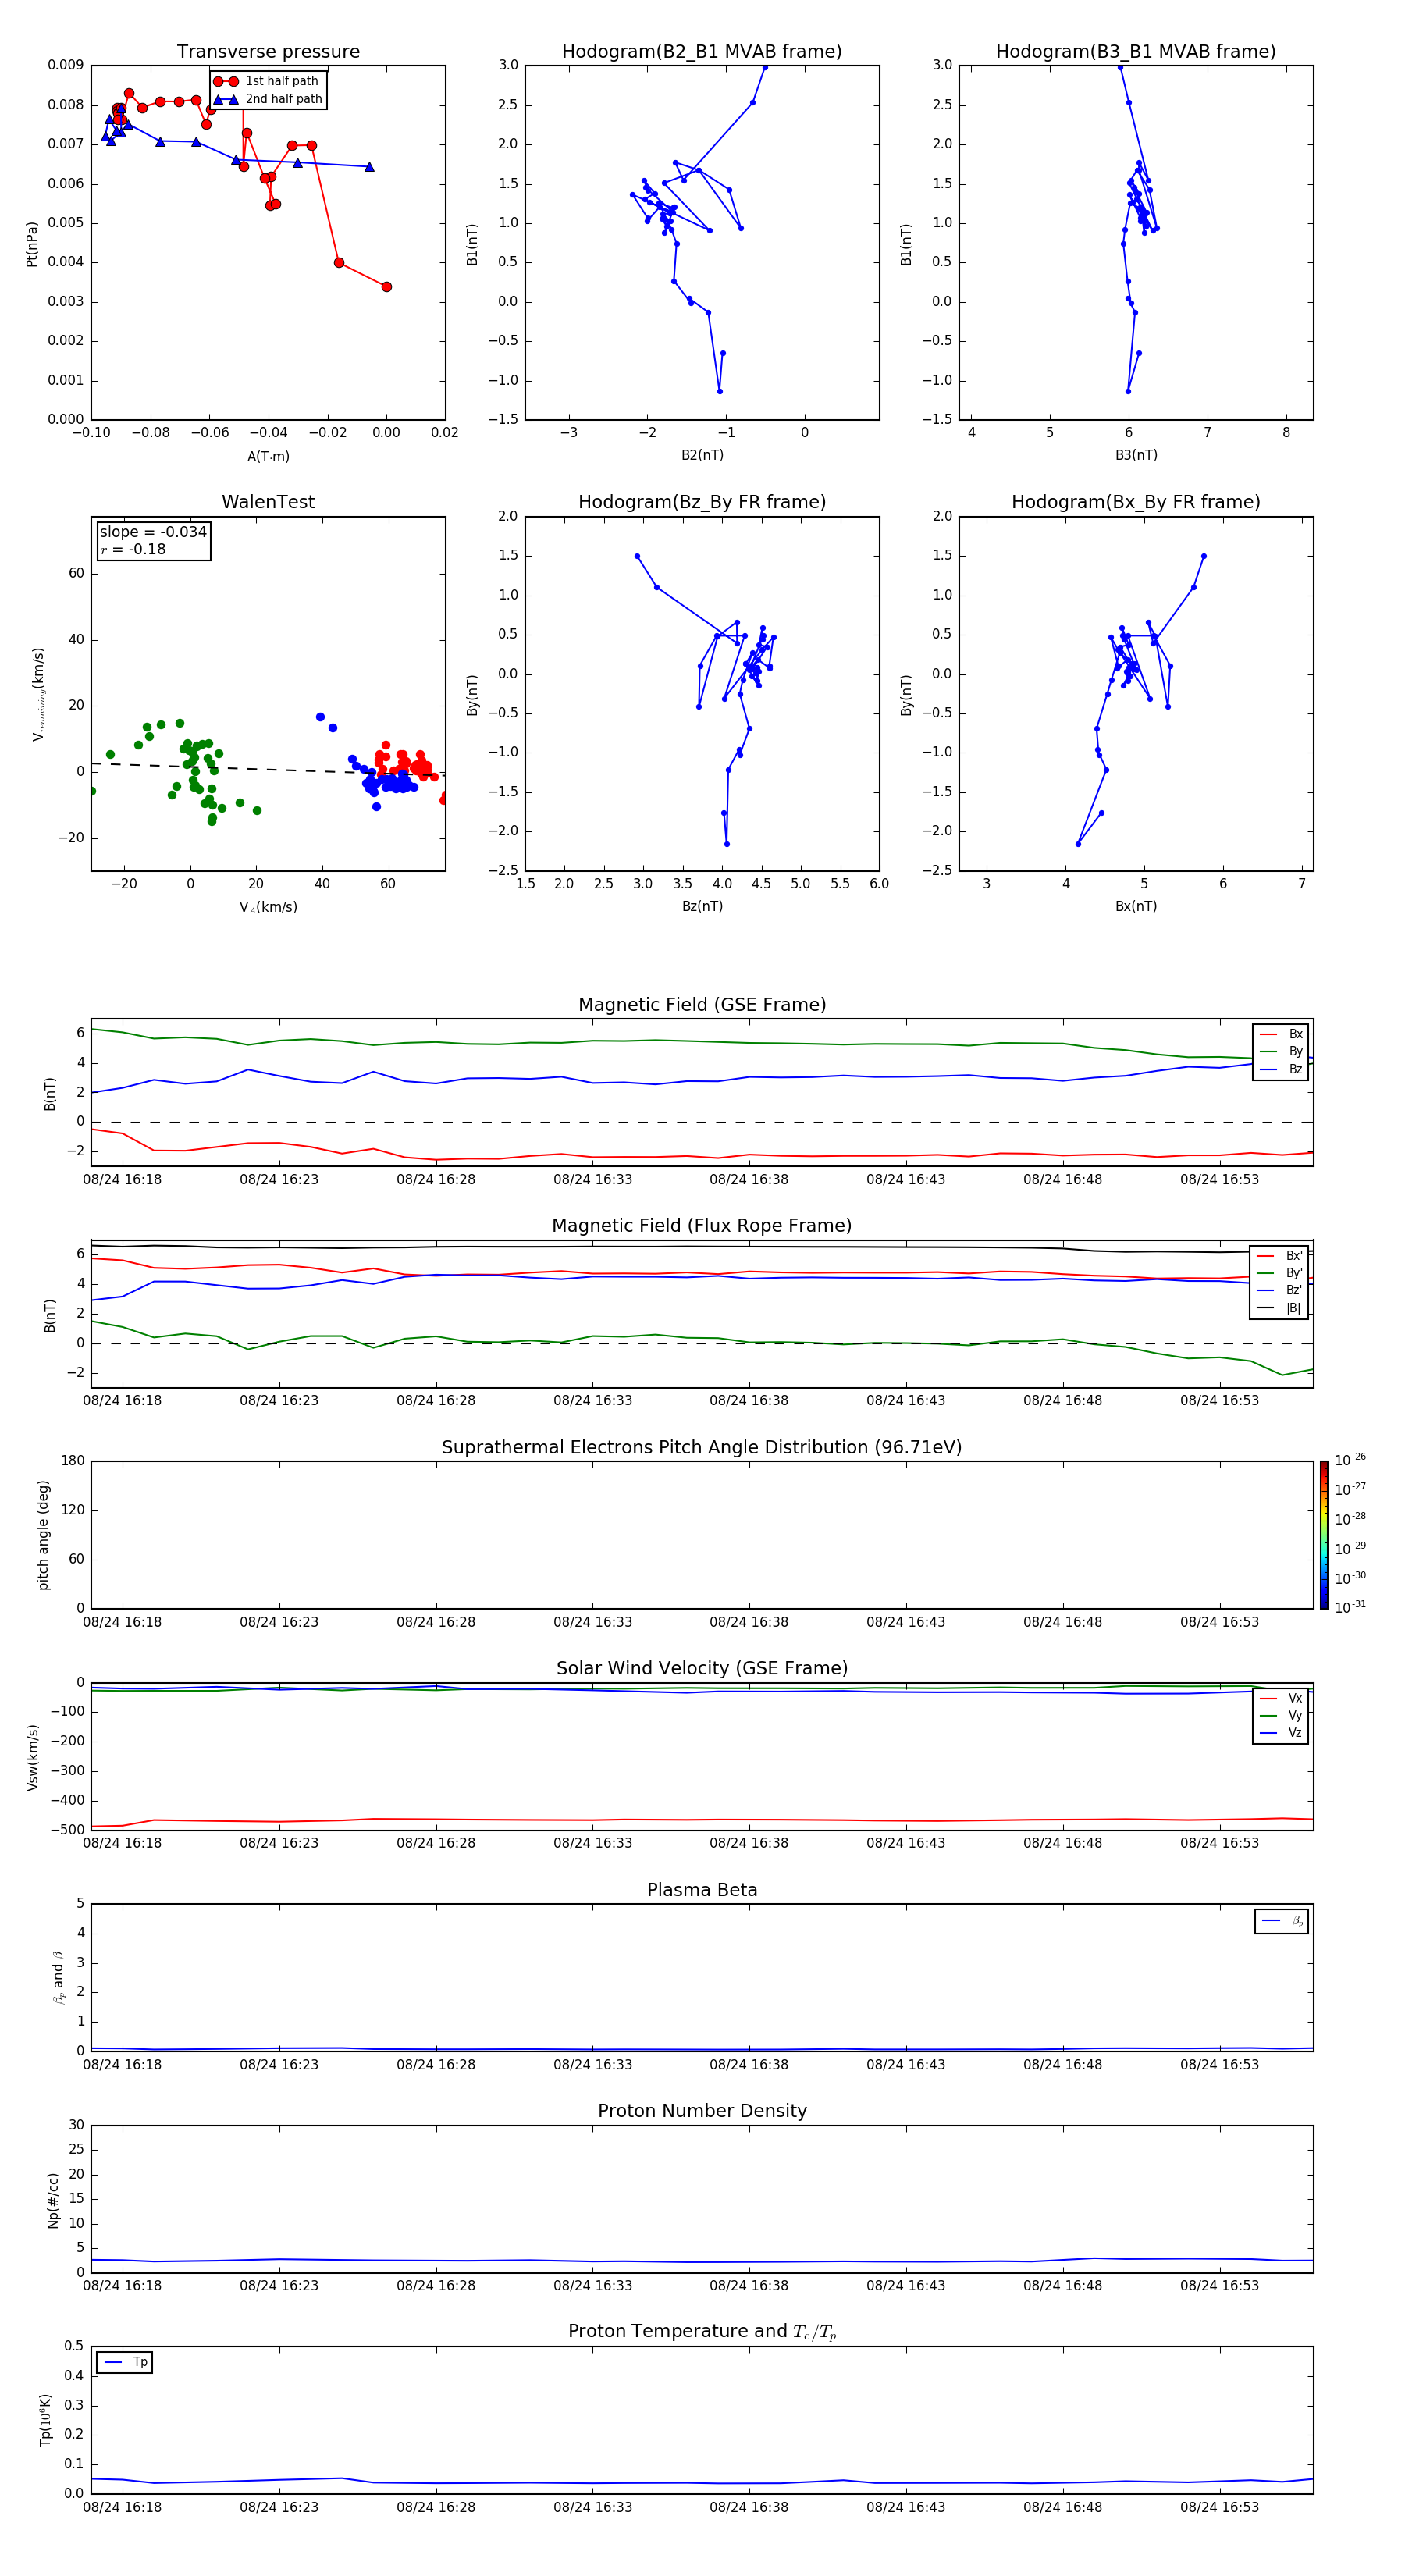Select the βp legend entry
Image resolution: width=1405 pixels, height=2576 pixels.
point(1282,1921)
